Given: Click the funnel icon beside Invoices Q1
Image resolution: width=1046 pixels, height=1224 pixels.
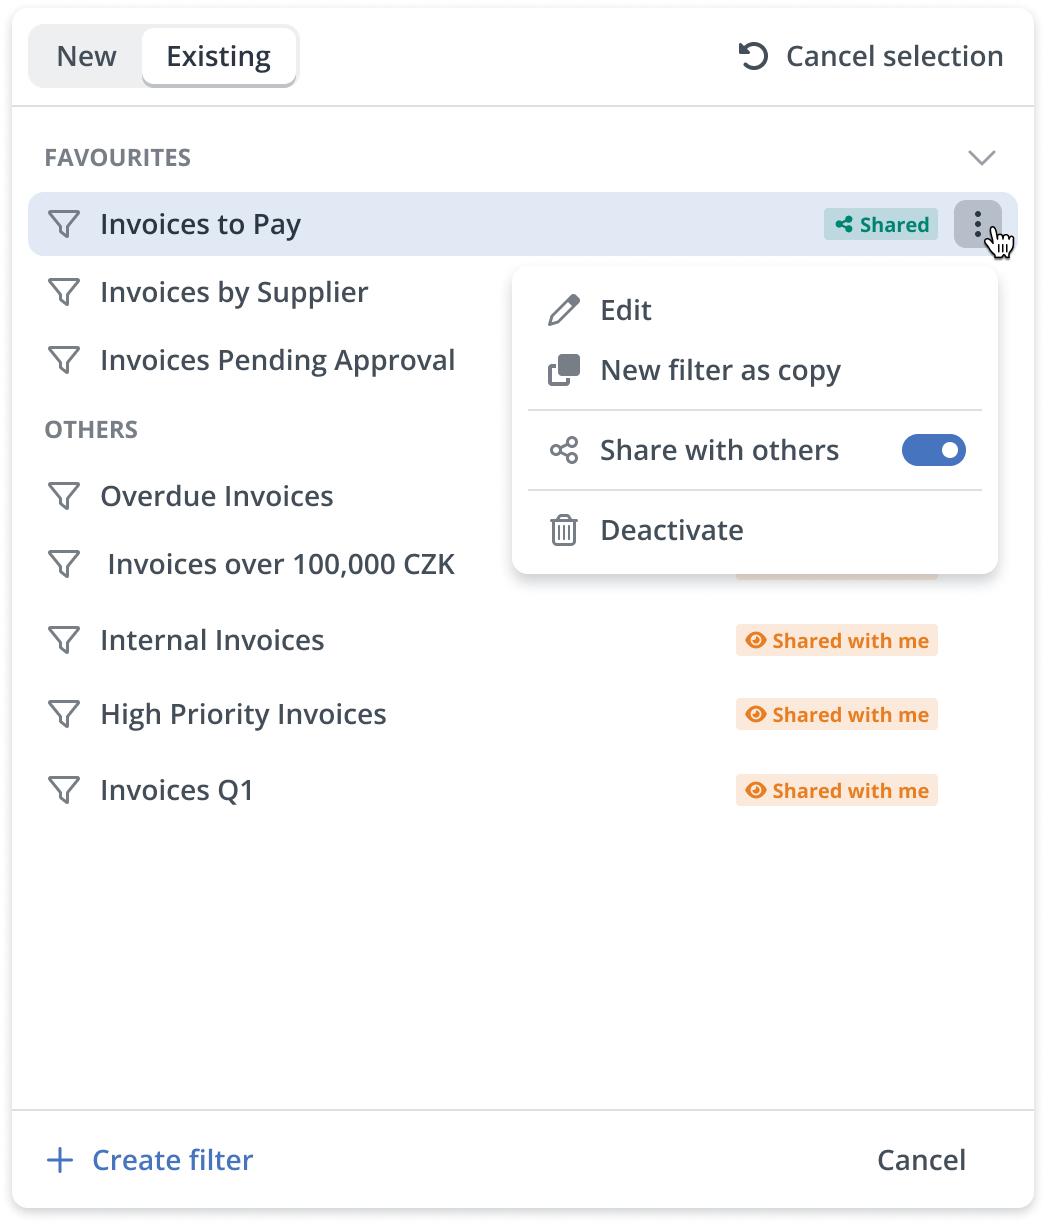Looking at the screenshot, I should click(x=64, y=790).
